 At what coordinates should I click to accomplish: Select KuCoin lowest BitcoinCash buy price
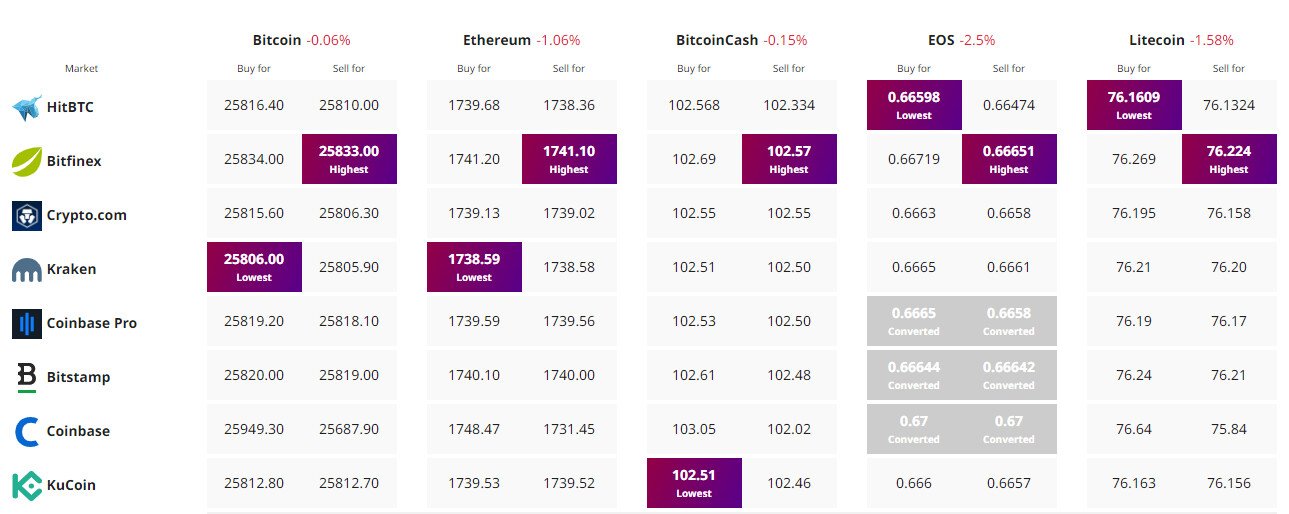pyautogui.click(x=694, y=483)
